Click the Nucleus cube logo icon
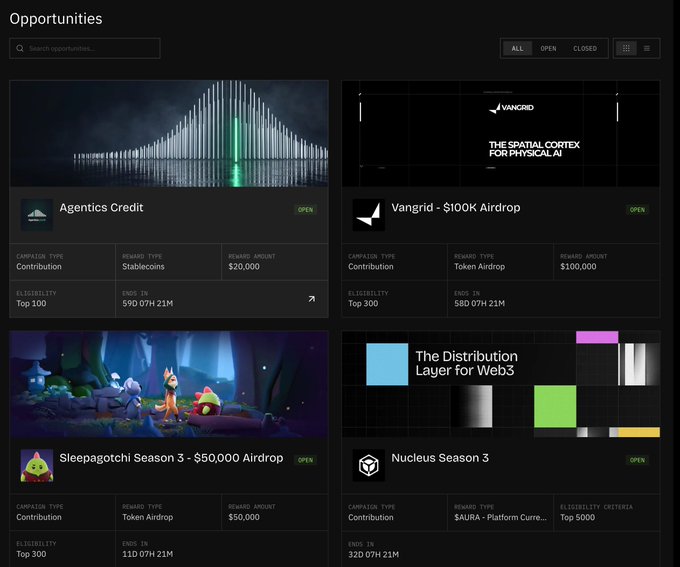 tap(369, 465)
